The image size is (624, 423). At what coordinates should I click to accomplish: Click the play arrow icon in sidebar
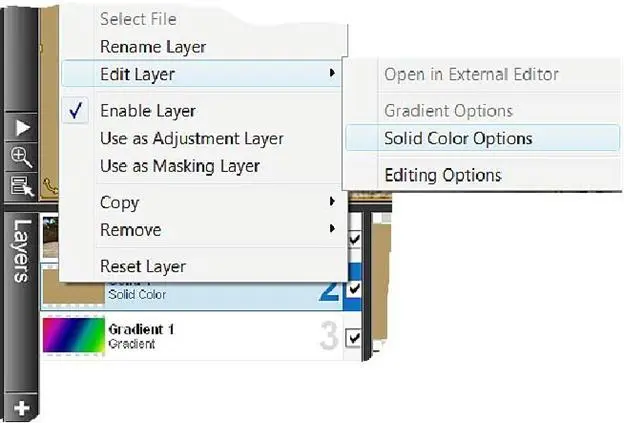pyautogui.click(x=21, y=128)
